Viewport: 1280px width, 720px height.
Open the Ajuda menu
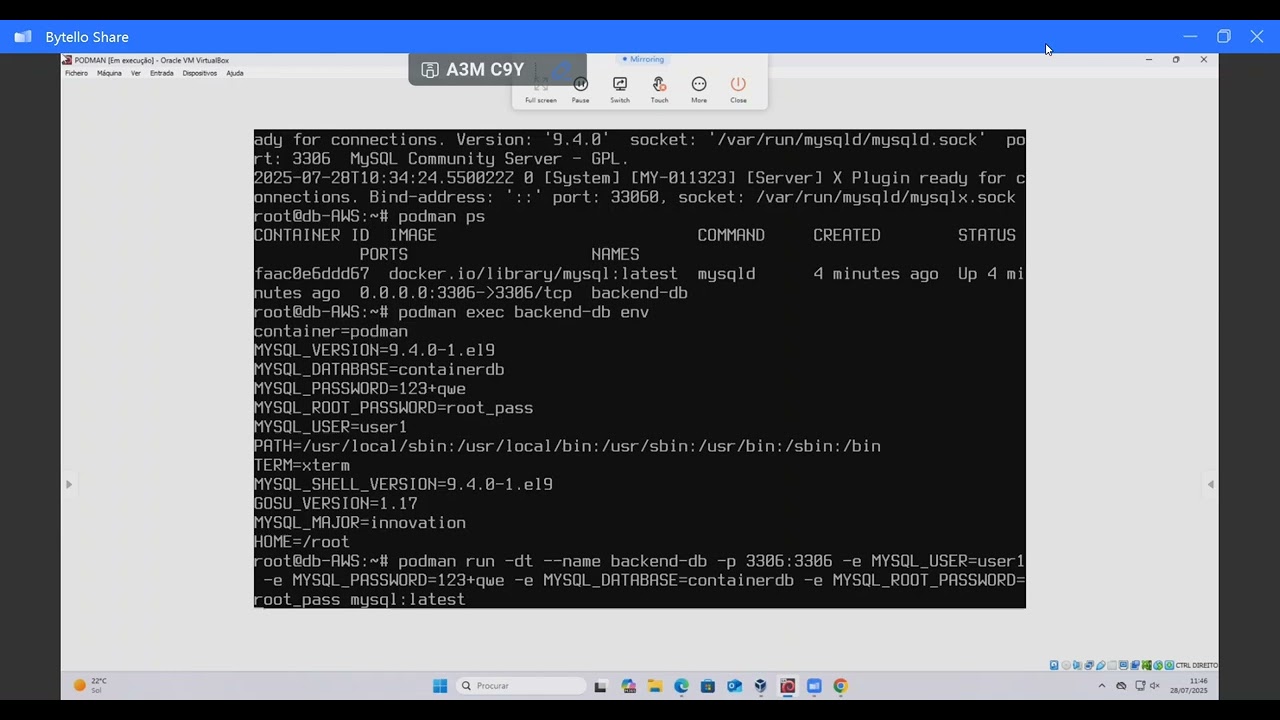tap(235, 73)
